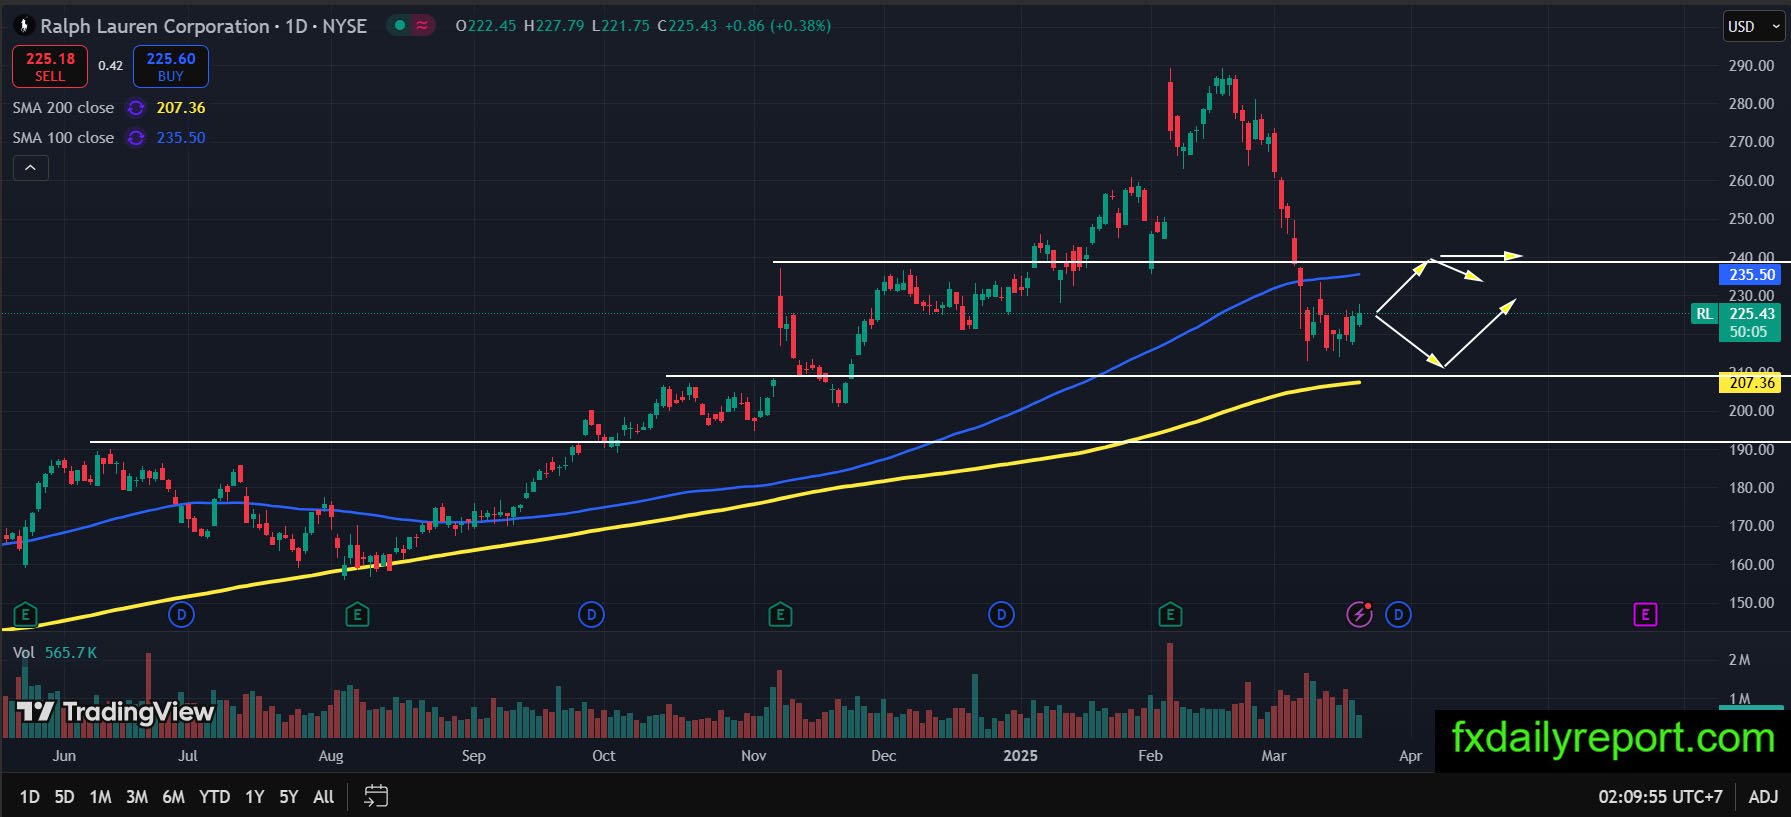This screenshot has width=1791, height=817.
Task: Open the 02:09:55 UTC+7 timezone menu
Action: pyautogui.click(x=1660, y=797)
